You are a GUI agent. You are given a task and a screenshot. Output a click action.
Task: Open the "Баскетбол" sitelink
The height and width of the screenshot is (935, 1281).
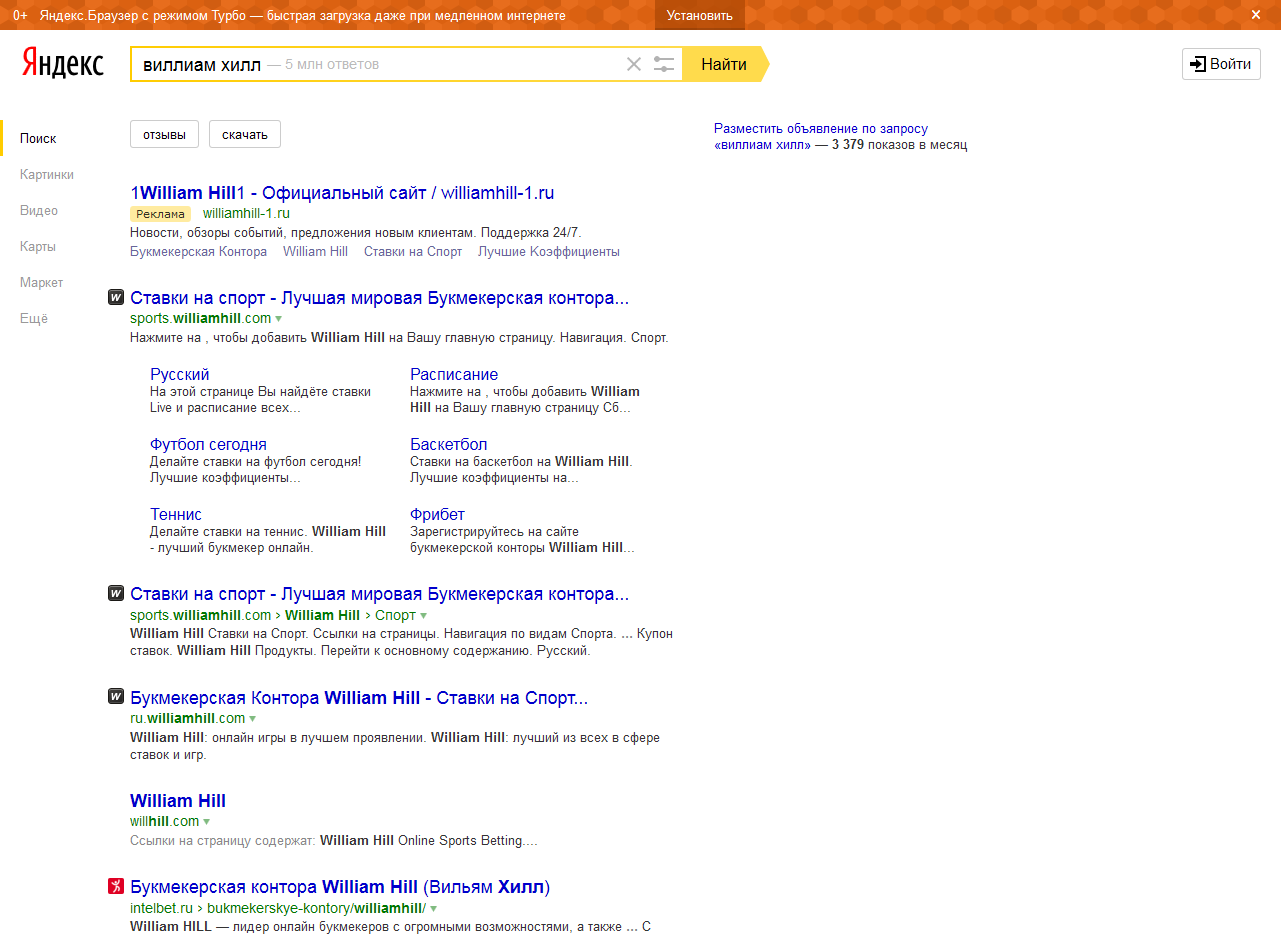(x=449, y=444)
